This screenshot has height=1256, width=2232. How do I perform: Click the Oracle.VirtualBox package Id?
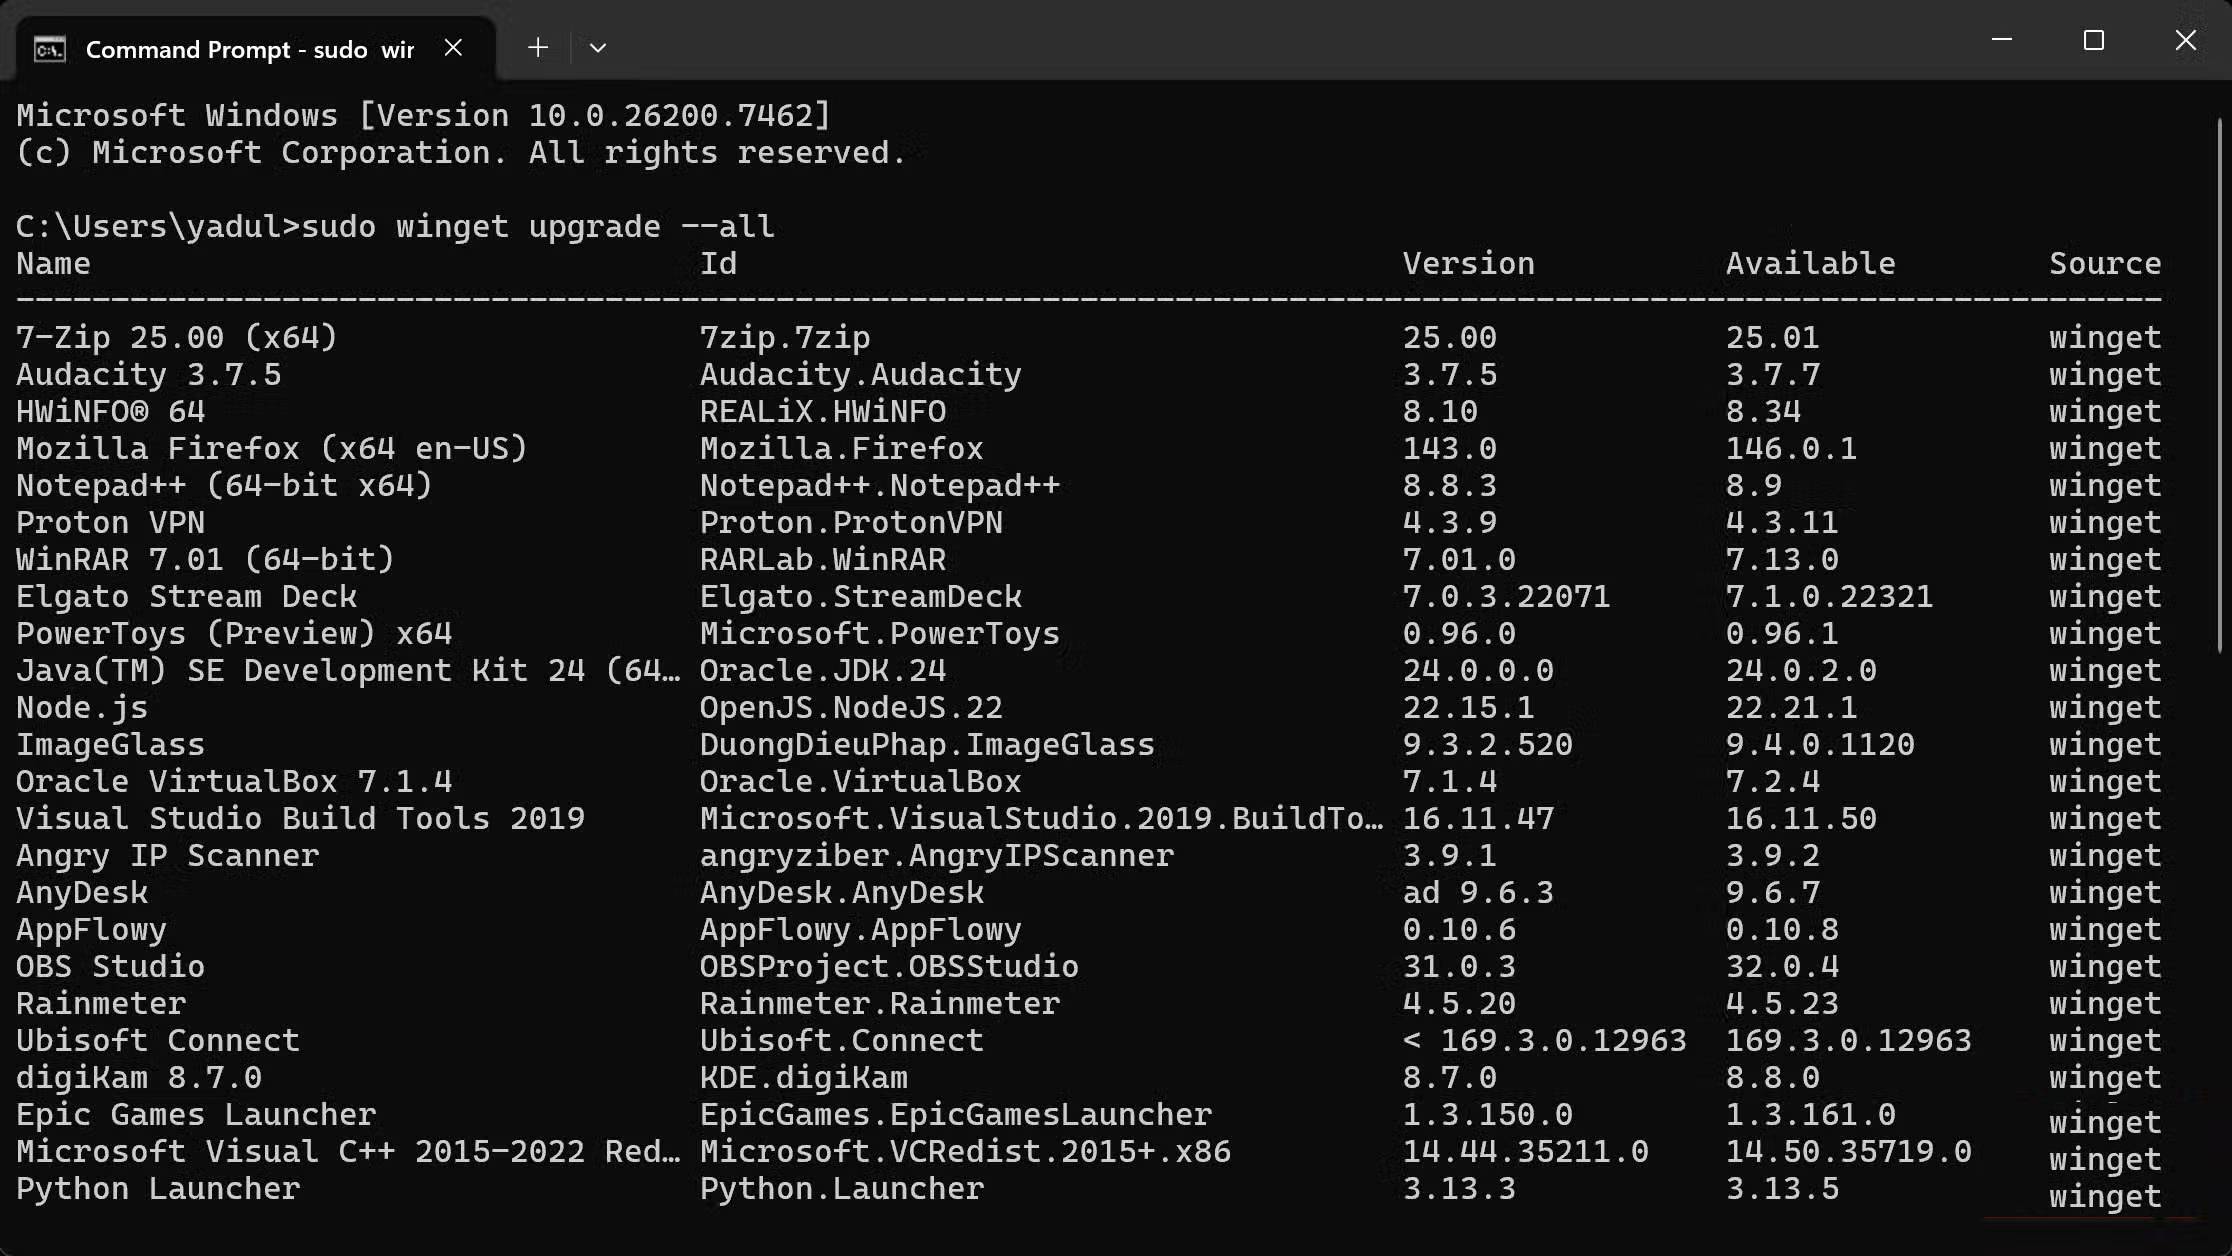(860, 782)
